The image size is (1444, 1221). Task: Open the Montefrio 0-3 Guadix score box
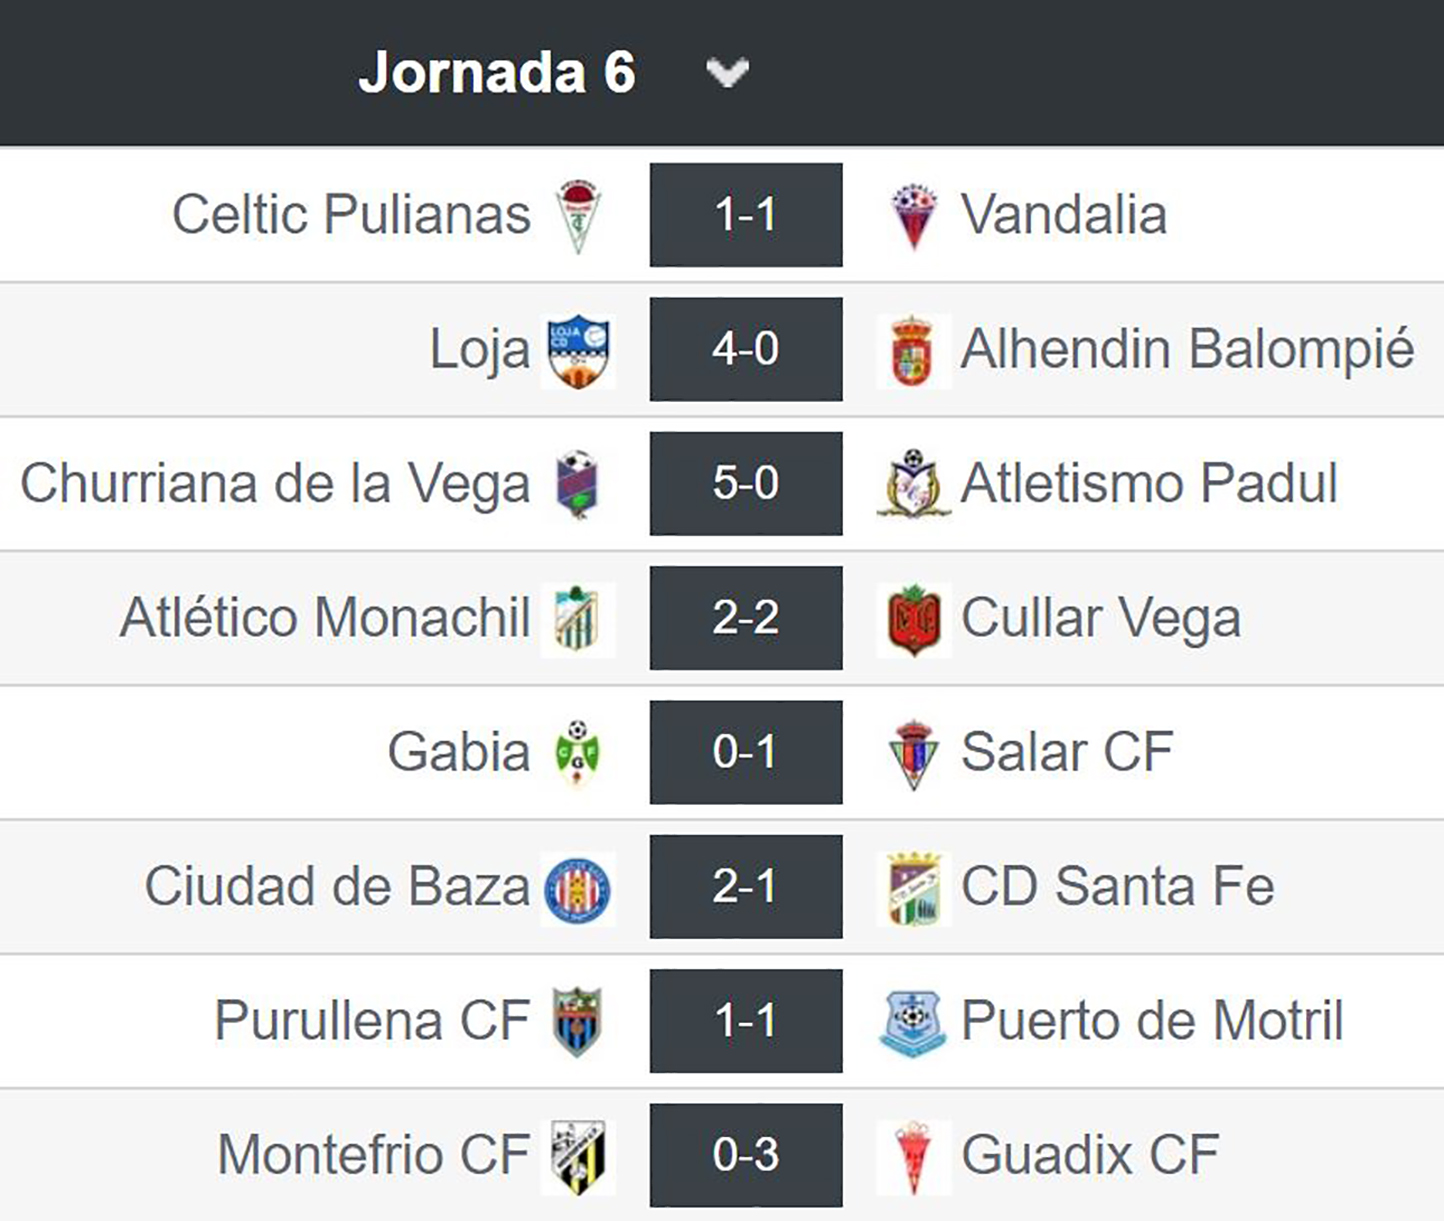(x=746, y=1155)
